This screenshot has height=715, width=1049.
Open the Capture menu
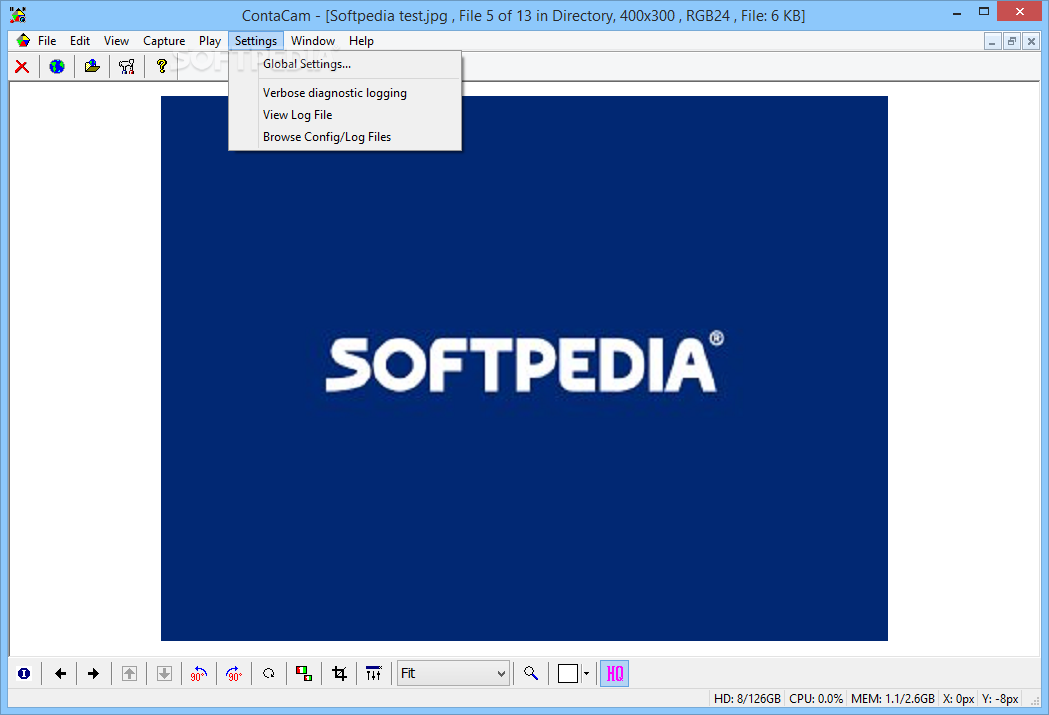pyautogui.click(x=164, y=41)
